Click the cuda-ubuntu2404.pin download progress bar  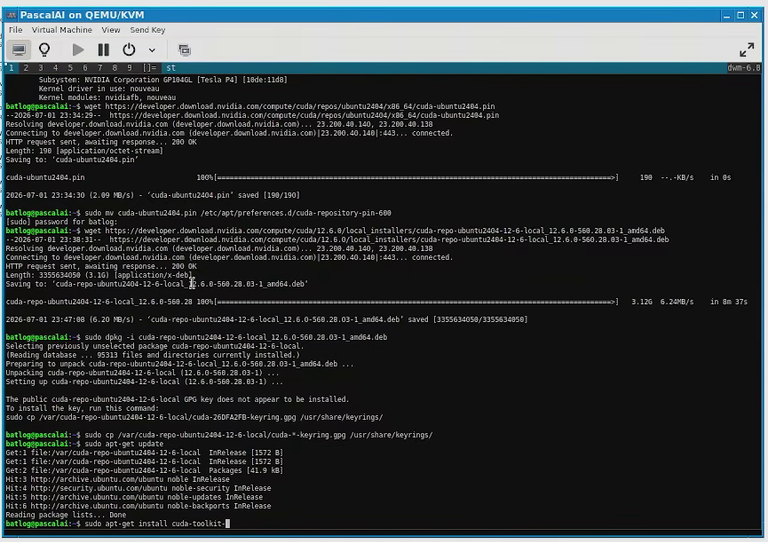tap(416, 177)
